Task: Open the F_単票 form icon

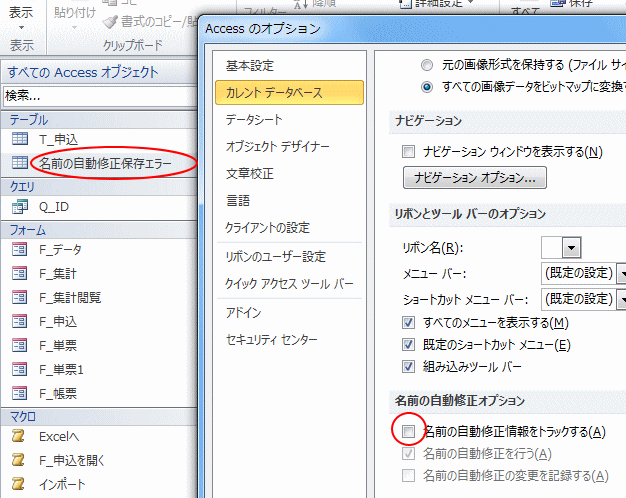Action: coord(20,345)
